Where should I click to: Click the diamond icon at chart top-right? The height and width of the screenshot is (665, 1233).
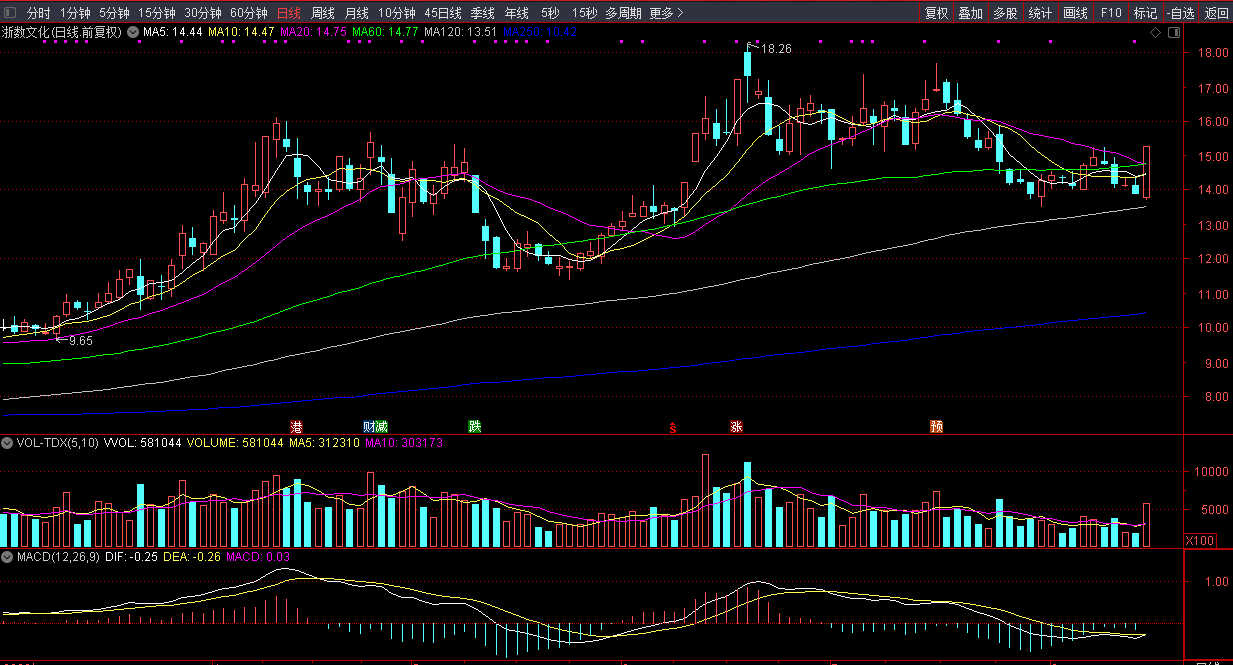(x=1155, y=33)
